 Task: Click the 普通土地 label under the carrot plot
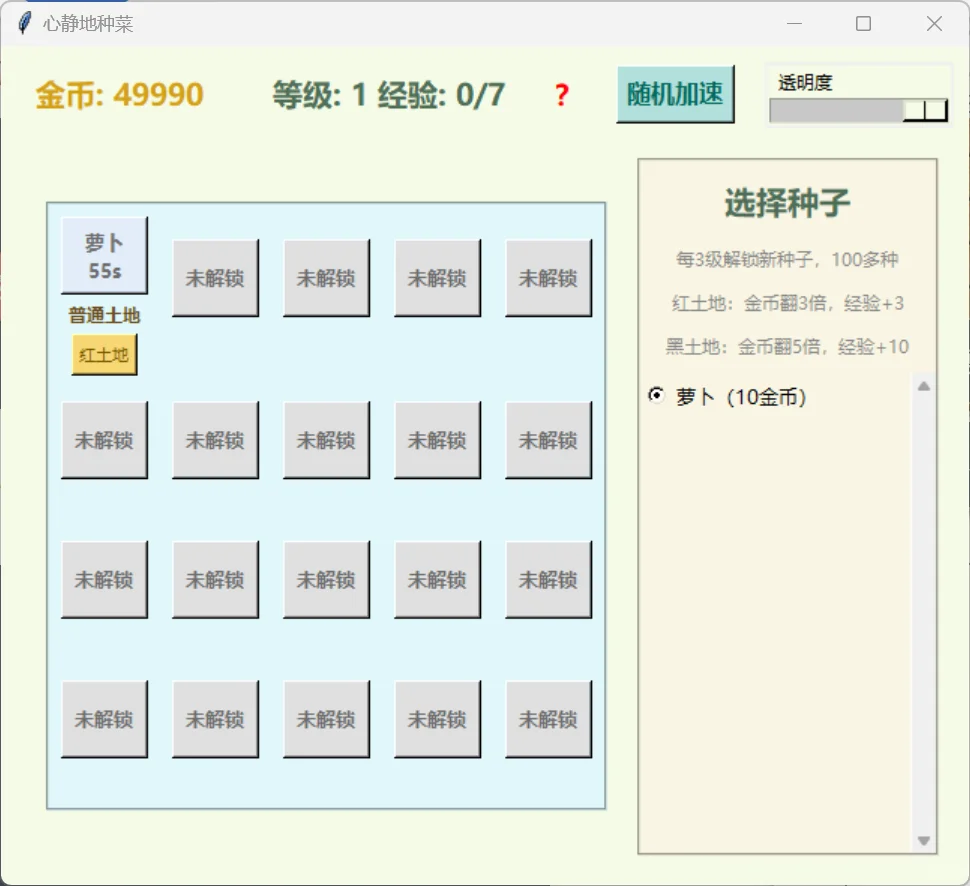click(103, 315)
